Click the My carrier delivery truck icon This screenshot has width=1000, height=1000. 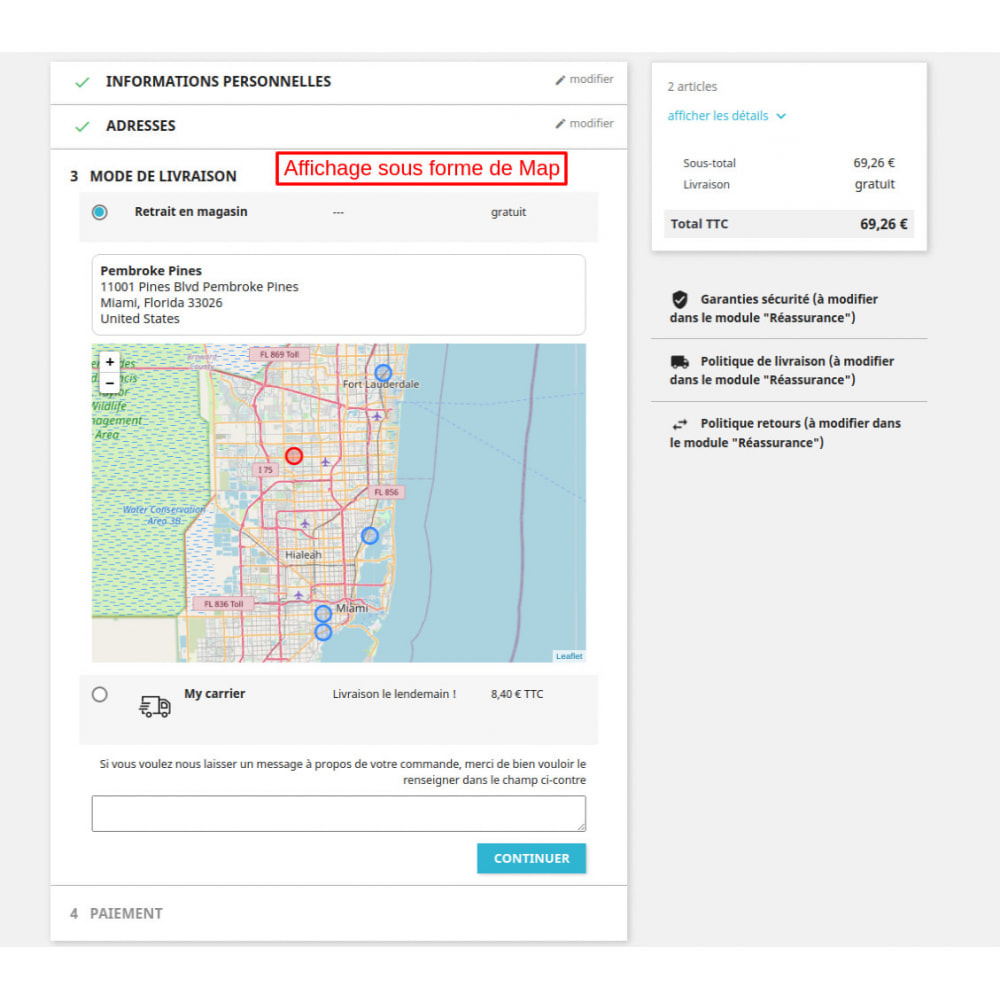pyautogui.click(x=155, y=707)
